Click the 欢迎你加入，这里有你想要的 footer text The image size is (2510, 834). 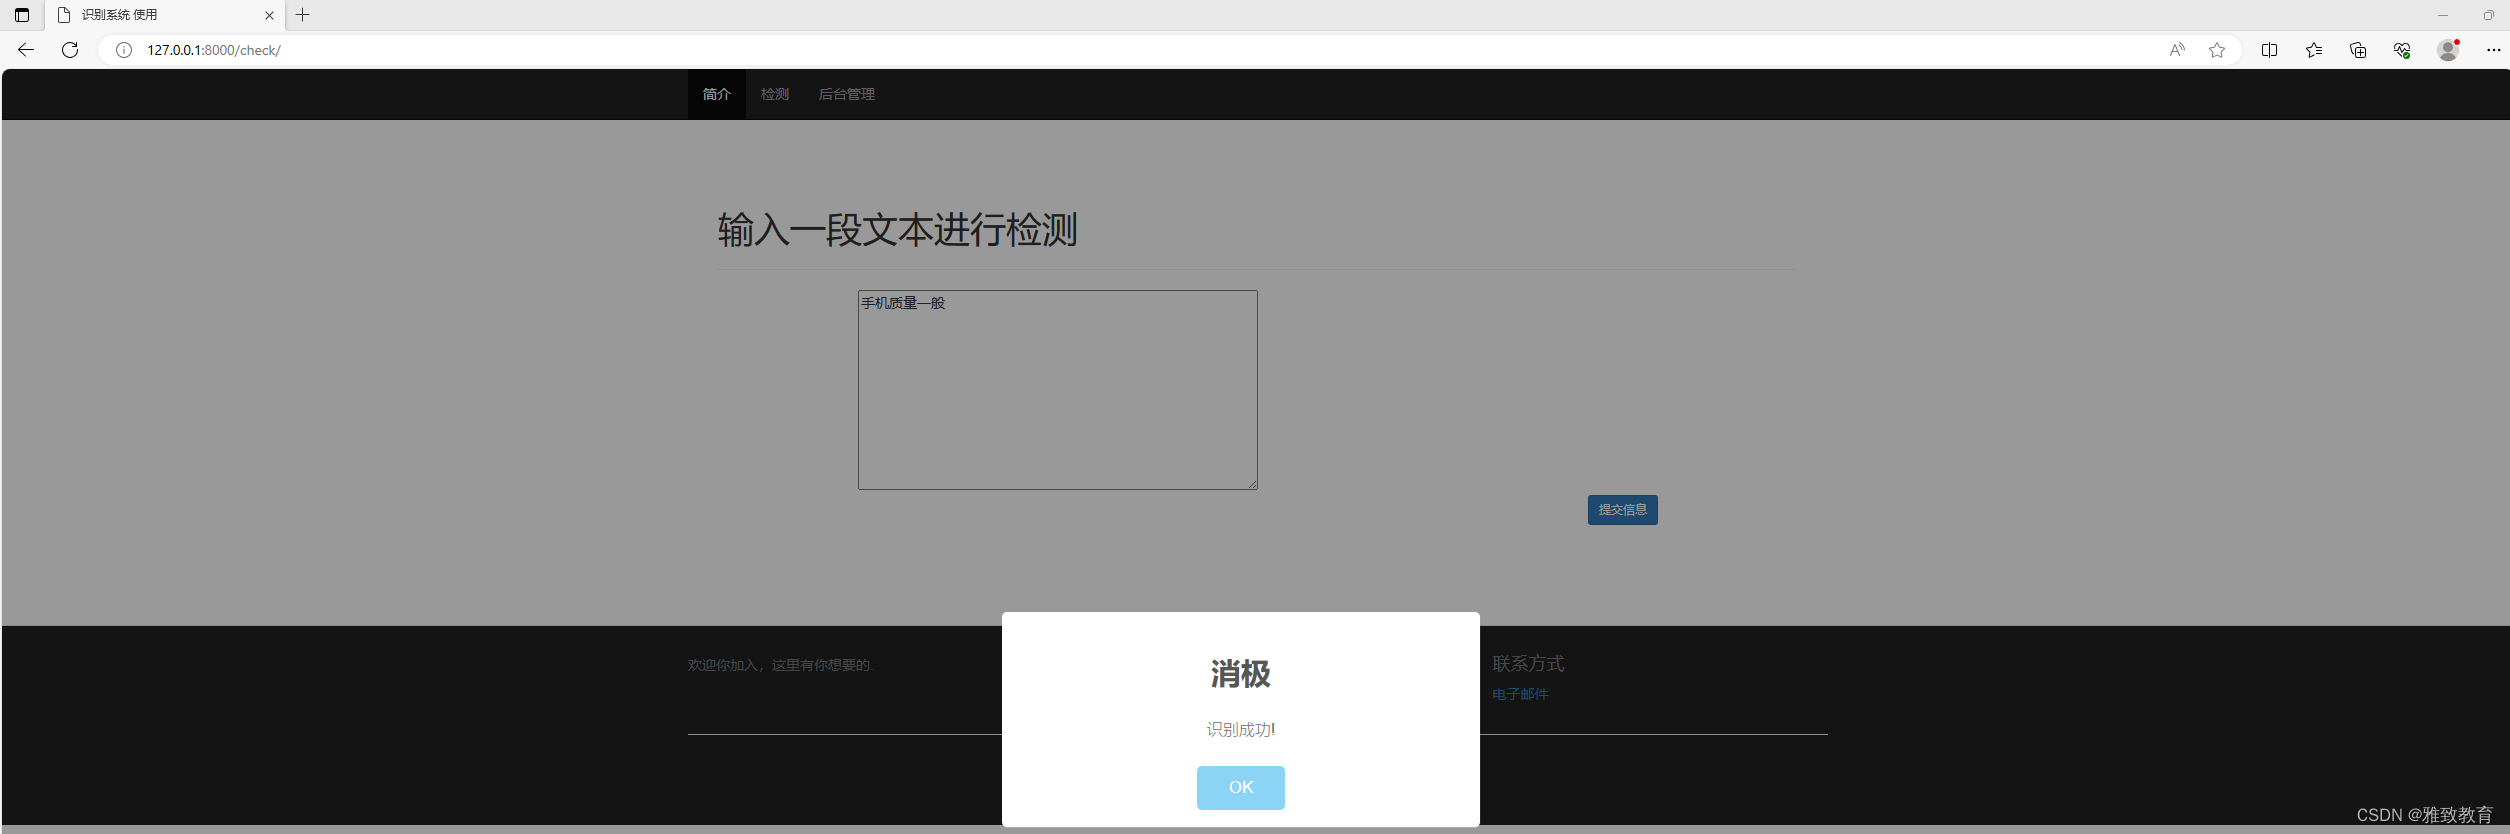(781, 665)
